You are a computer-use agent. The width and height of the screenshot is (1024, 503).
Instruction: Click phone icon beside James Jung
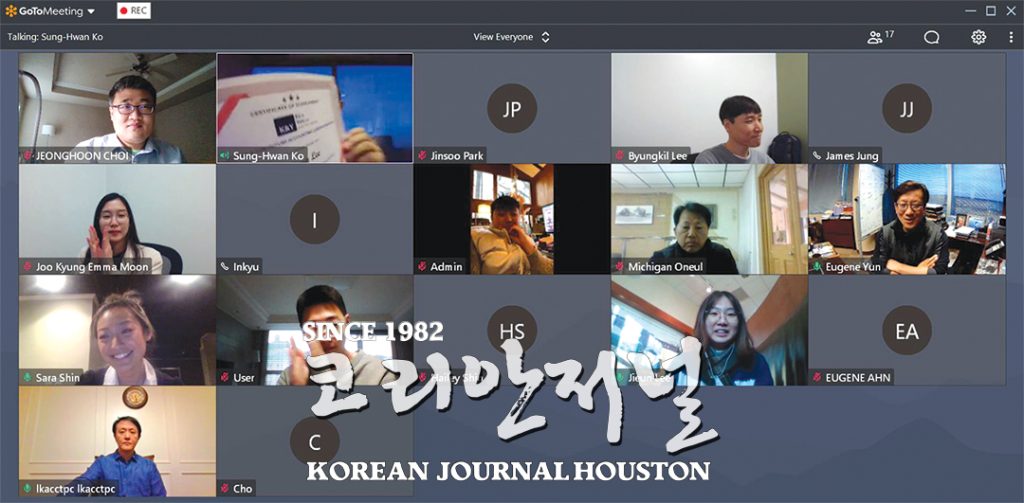click(x=817, y=156)
